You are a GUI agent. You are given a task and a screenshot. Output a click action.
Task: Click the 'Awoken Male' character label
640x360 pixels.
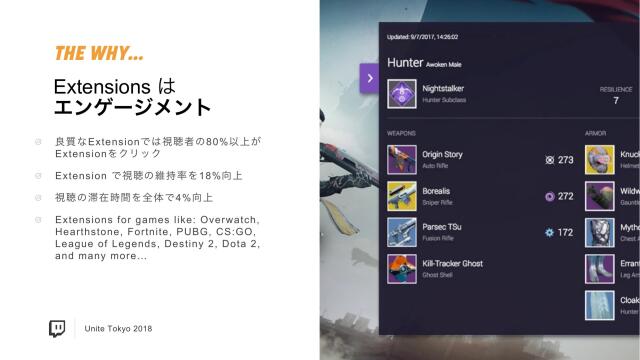(x=444, y=64)
